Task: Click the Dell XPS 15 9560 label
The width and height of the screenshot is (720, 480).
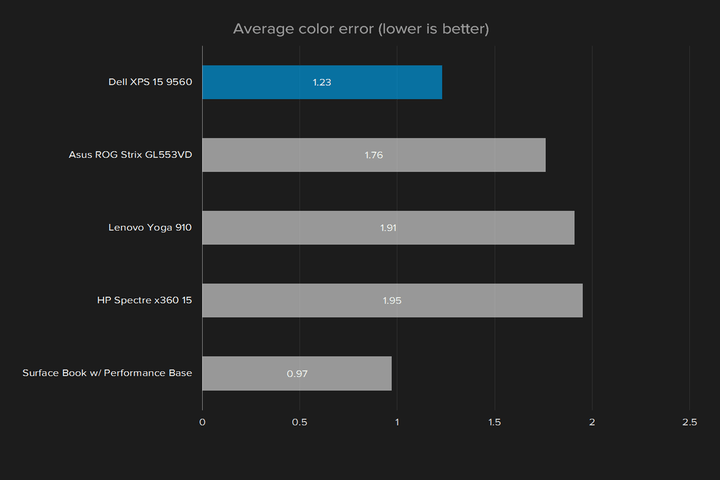Action: [150, 82]
